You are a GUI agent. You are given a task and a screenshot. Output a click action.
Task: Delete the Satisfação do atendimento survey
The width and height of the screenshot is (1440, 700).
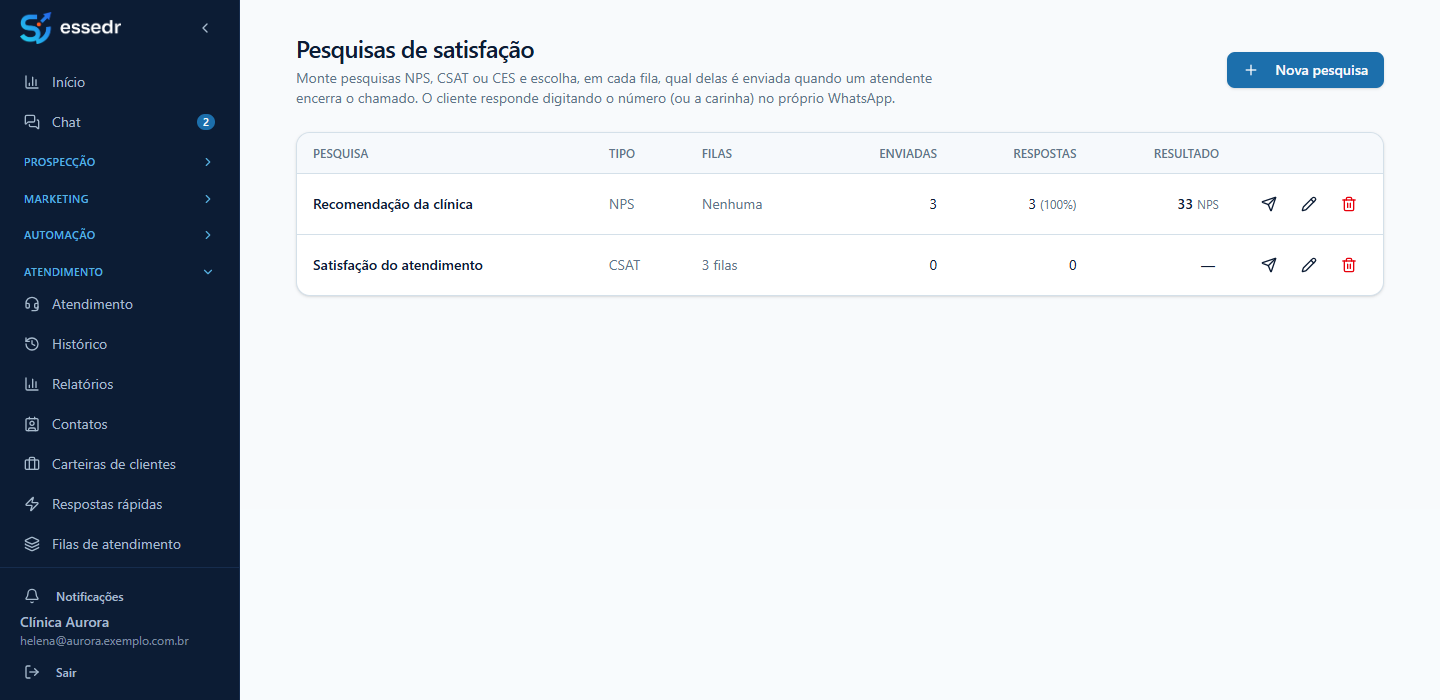tap(1349, 265)
